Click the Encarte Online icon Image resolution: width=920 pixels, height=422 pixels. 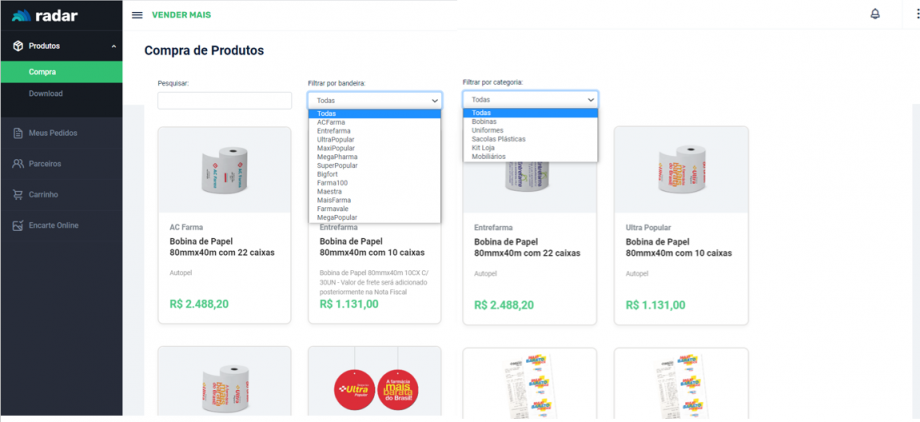click(x=18, y=225)
